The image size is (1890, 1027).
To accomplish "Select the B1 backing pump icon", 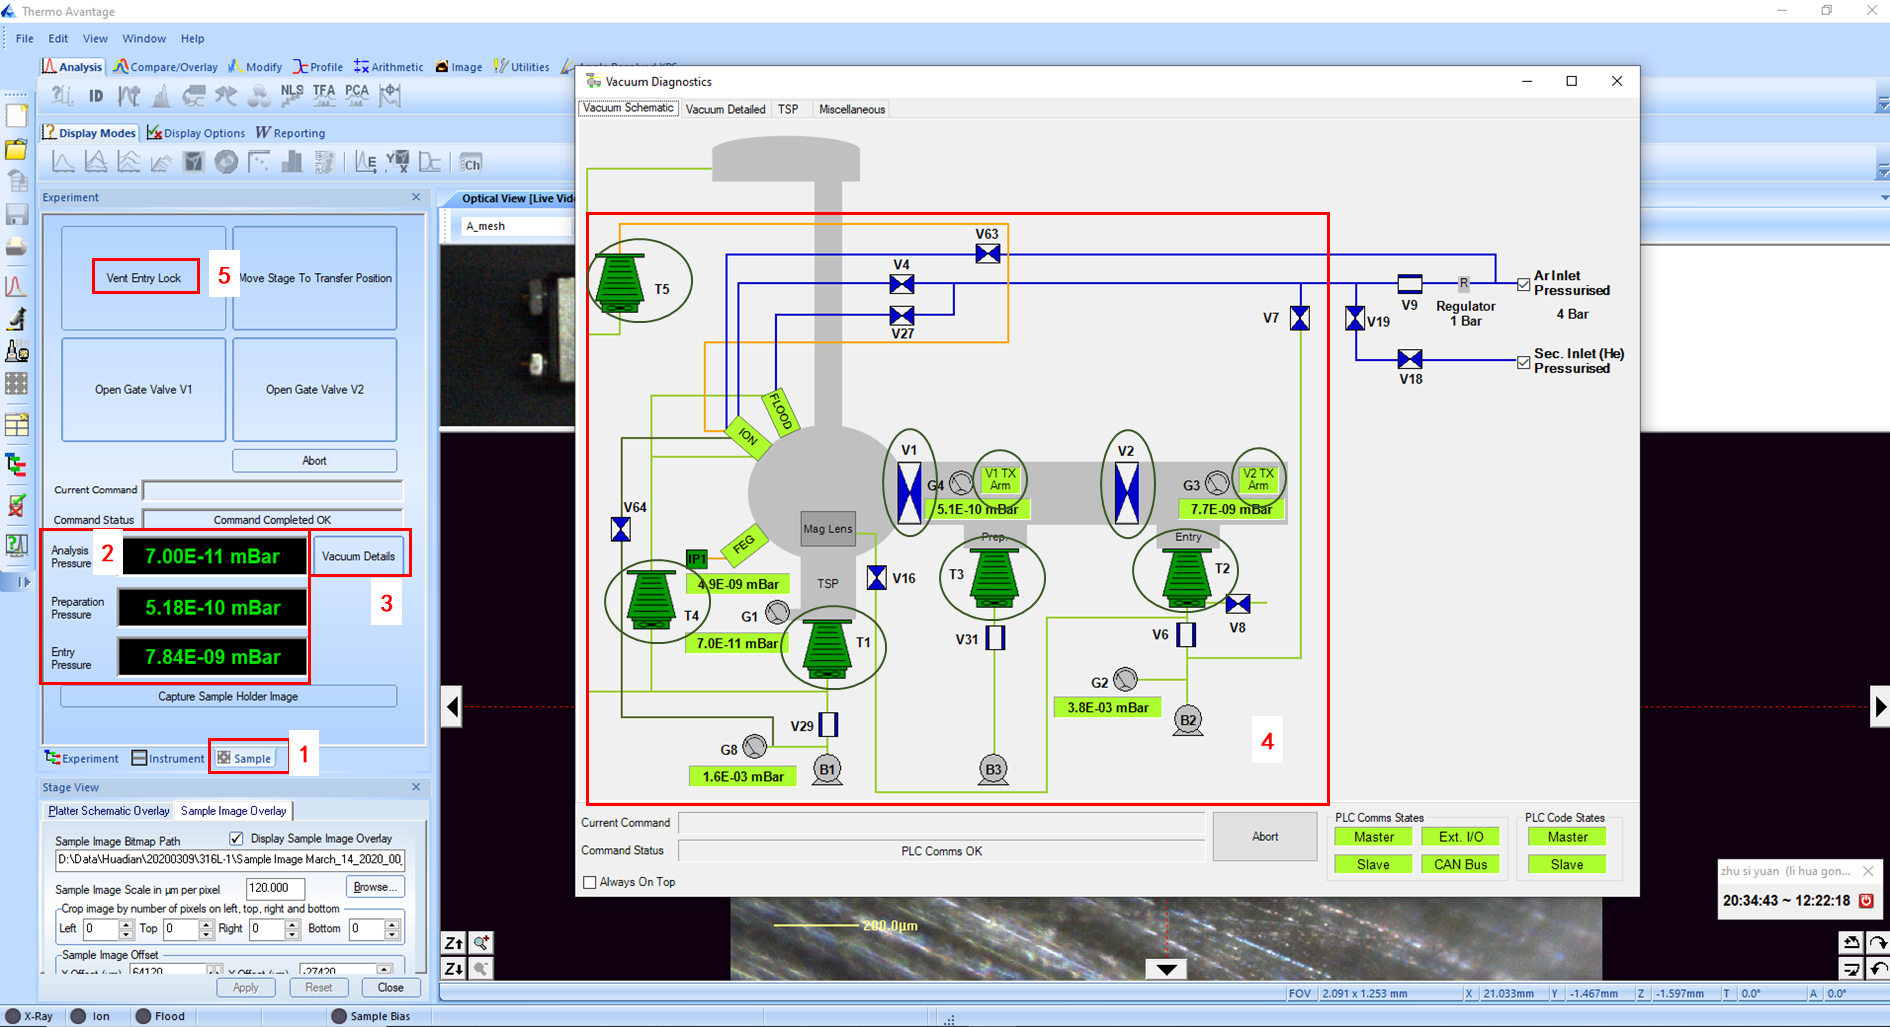I will pyautogui.click(x=827, y=770).
